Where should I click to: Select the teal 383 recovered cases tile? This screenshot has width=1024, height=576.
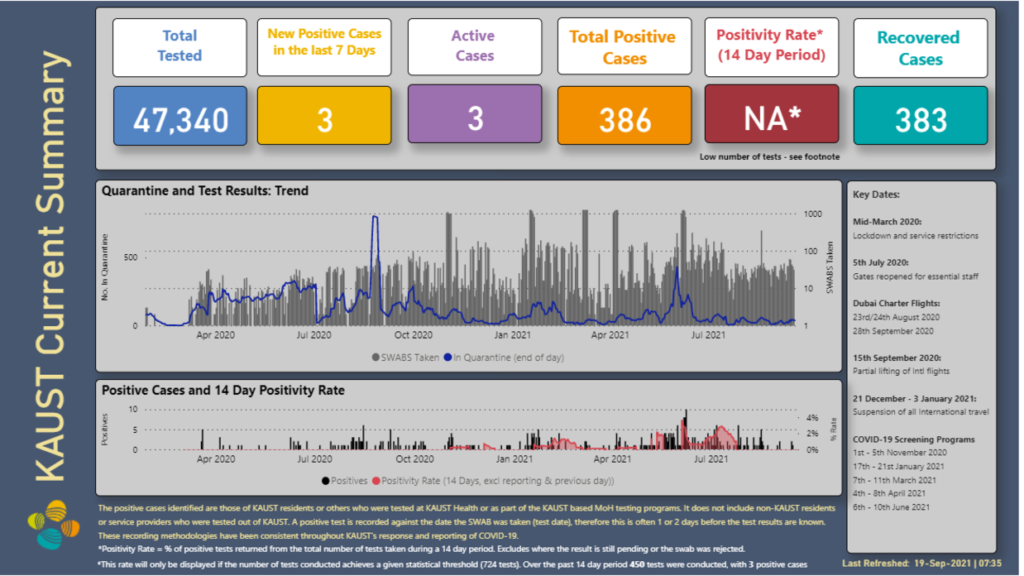[x=920, y=119]
